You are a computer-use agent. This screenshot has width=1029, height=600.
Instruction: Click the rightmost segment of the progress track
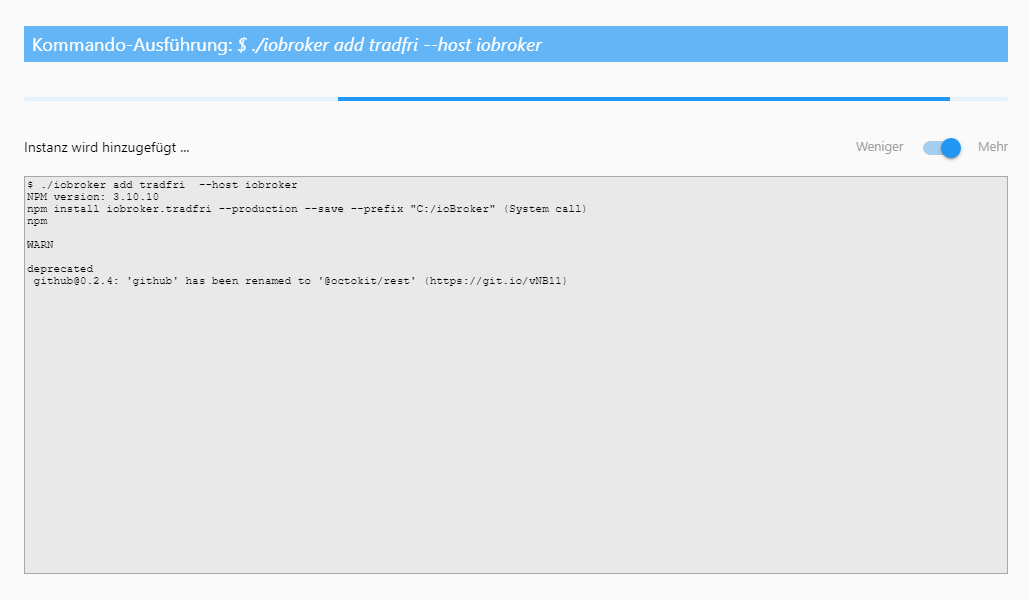click(x=985, y=99)
